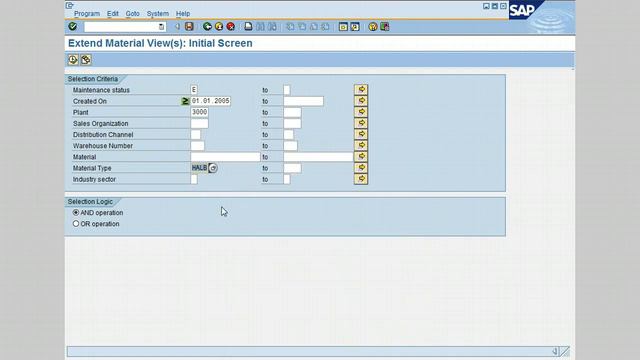Screen dimensions: 640x360
Task: Open the command field history dropdown
Action: click(162, 27)
